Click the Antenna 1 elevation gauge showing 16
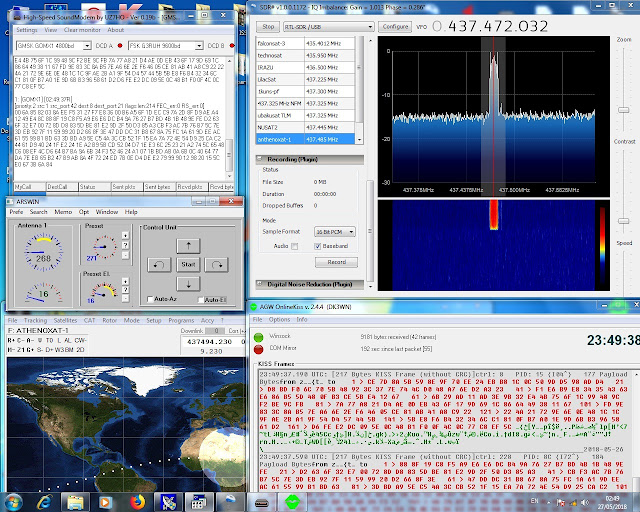Screen dimensions: 640x512 tap(43, 292)
